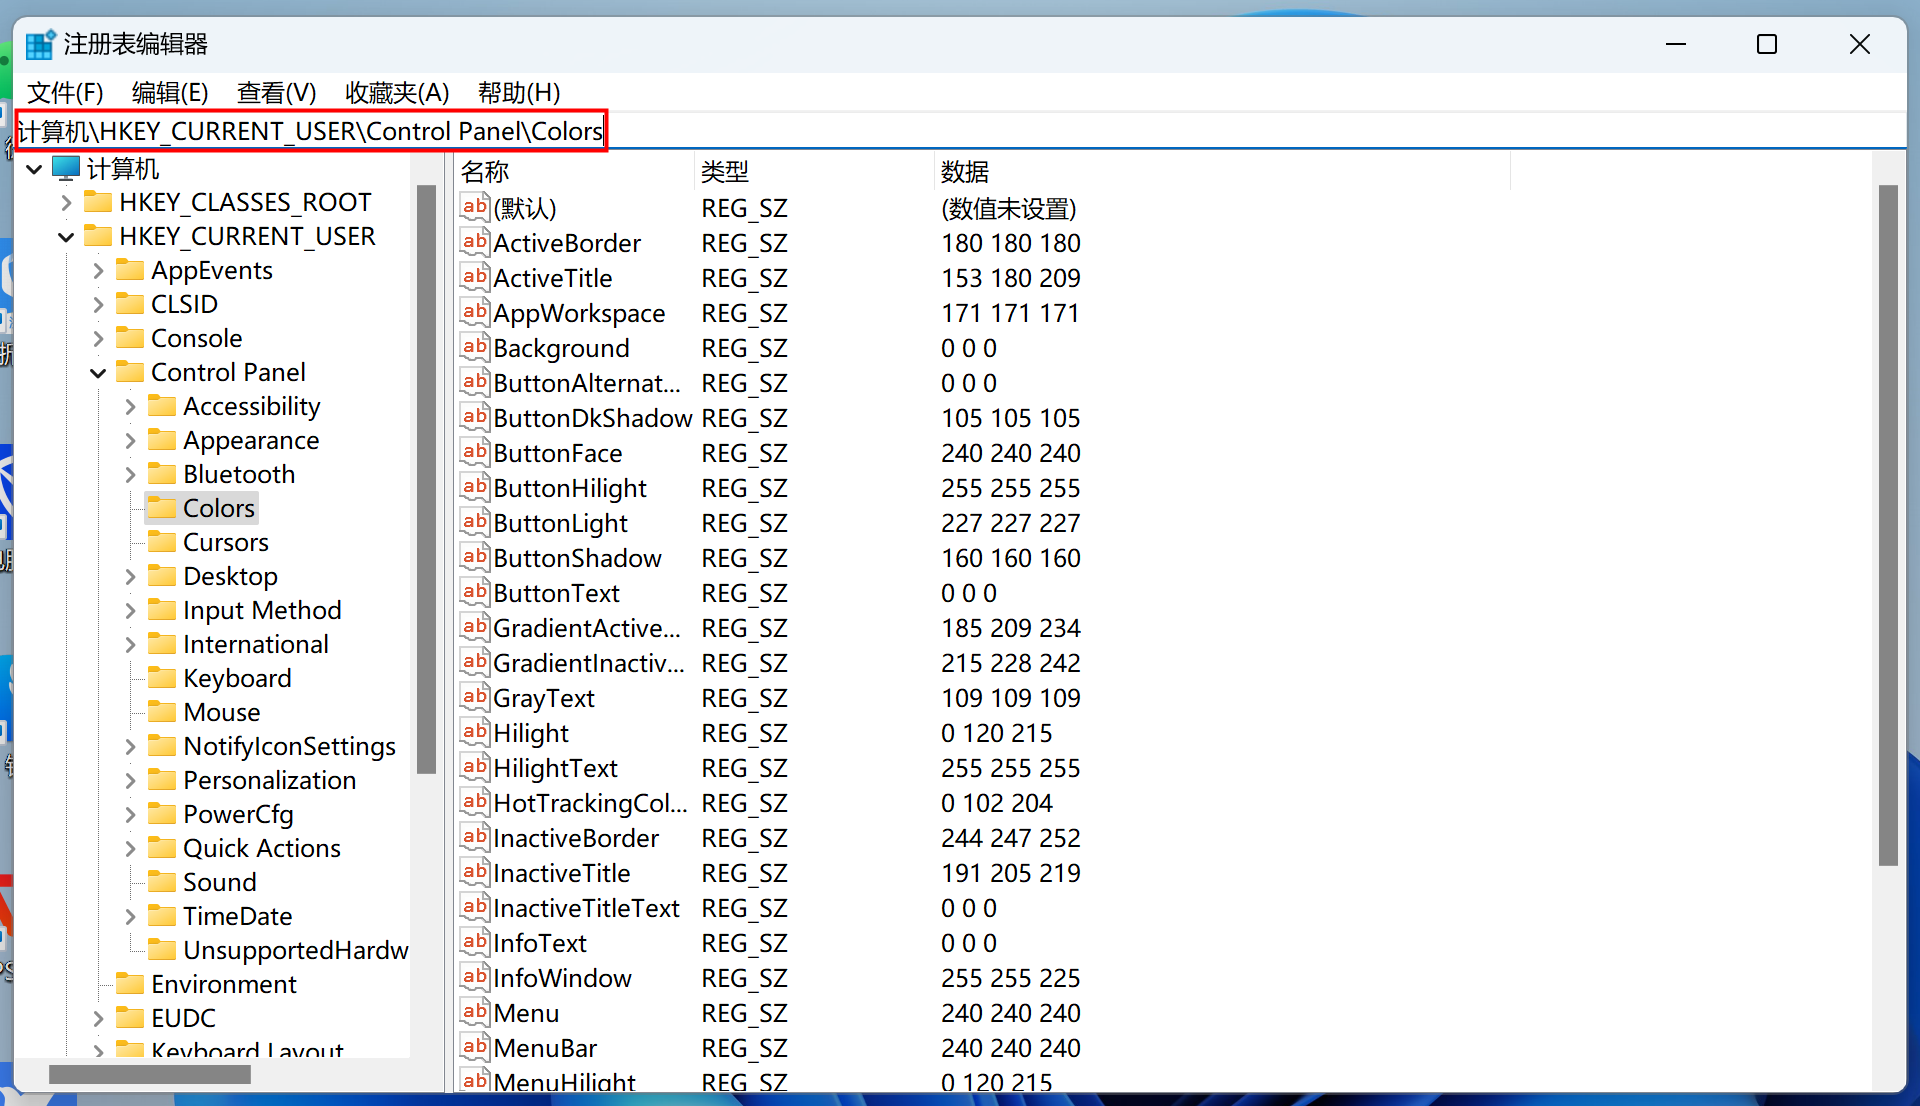Collapse the Control Panel tree node
Screen dimensions: 1920x1106
point(98,373)
